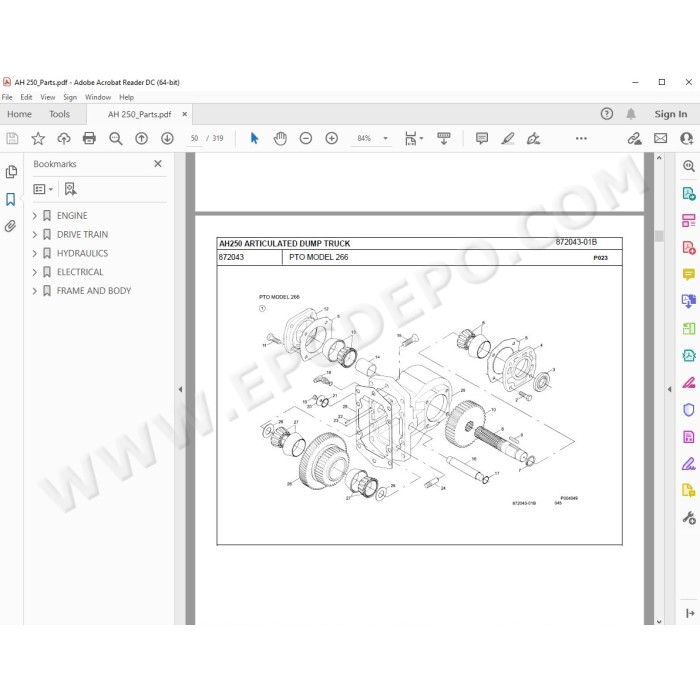
Task: Select the AH 250_Parts.pdf tab
Action: point(139,114)
